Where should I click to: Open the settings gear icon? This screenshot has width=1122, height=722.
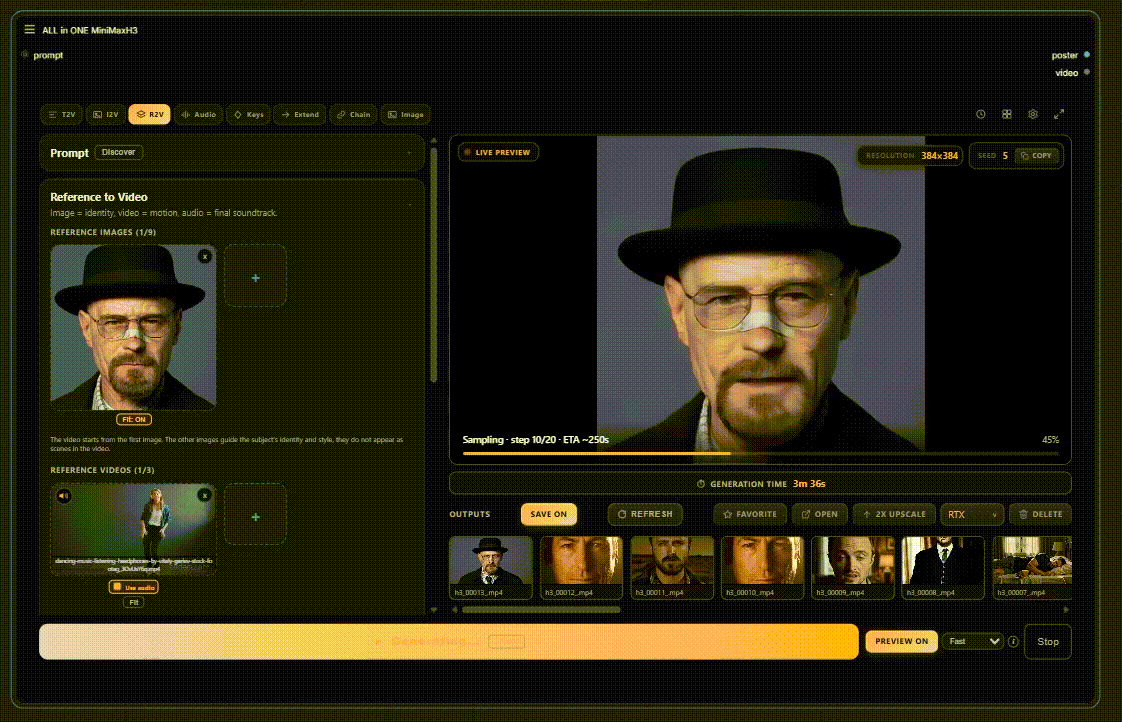1033,114
